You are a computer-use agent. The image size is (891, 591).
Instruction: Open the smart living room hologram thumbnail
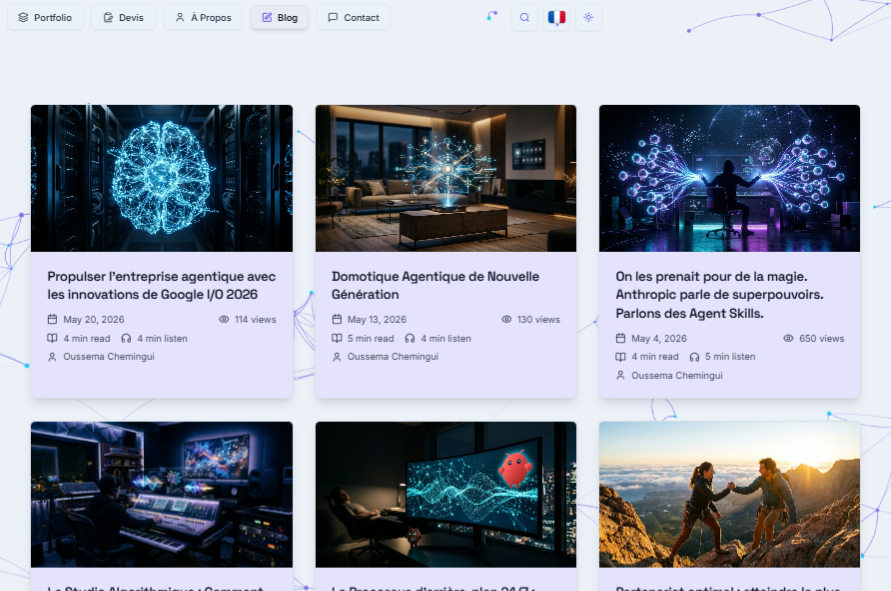(446, 178)
